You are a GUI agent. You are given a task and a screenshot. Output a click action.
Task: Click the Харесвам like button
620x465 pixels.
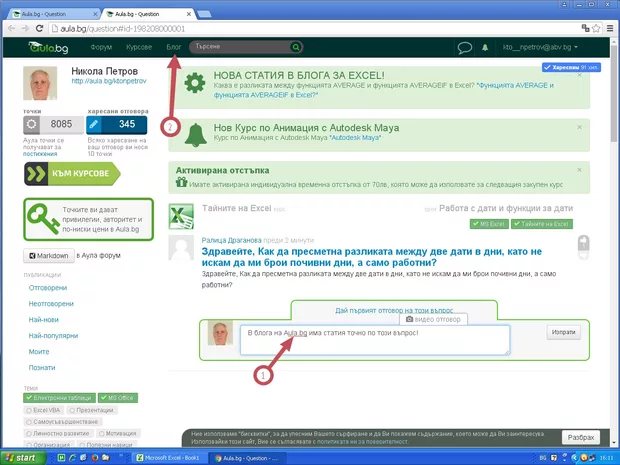571,68
